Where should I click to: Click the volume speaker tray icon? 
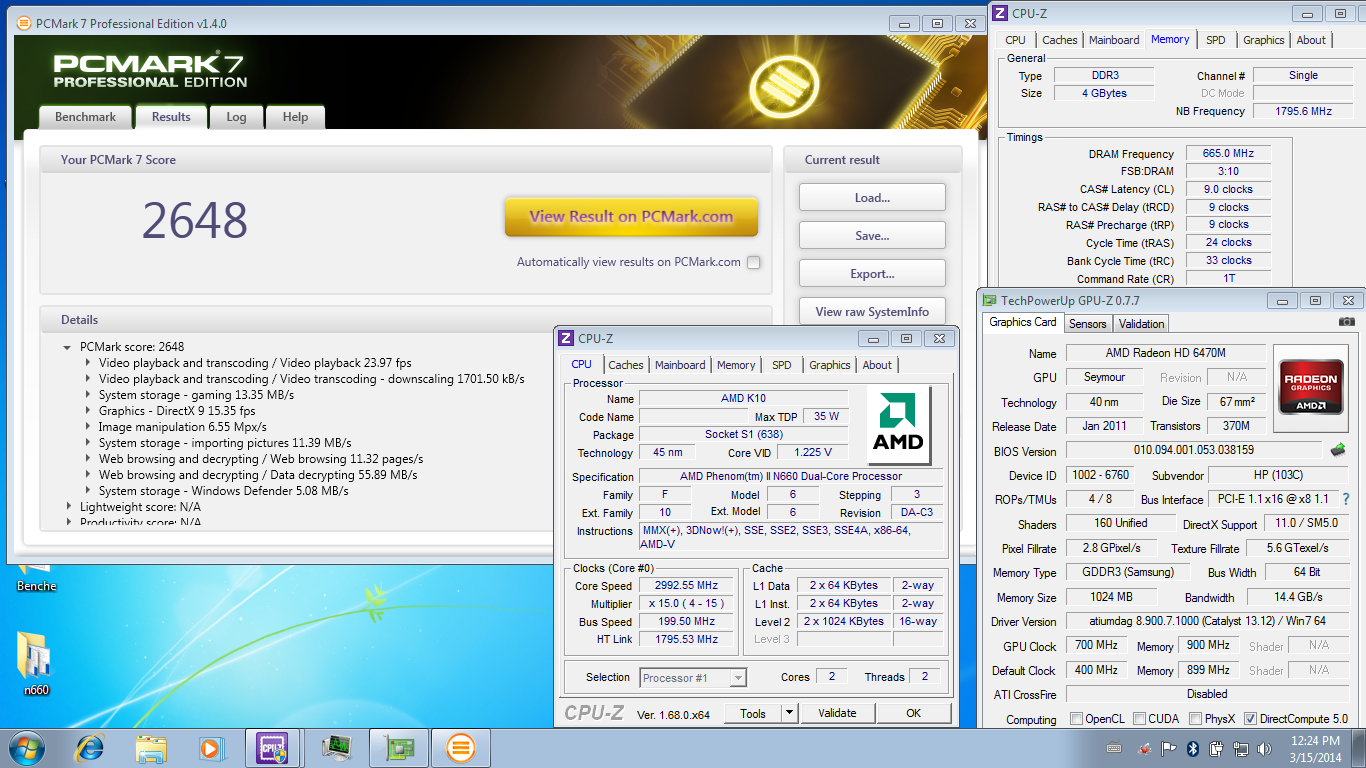[x=1264, y=748]
